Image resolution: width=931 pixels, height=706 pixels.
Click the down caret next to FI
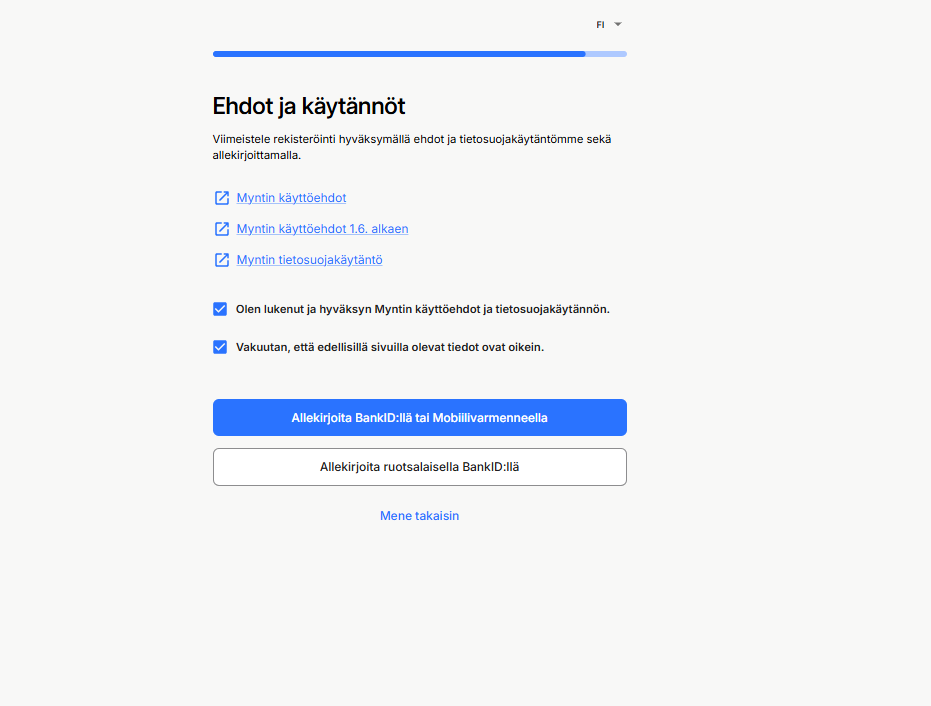click(x=618, y=24)
